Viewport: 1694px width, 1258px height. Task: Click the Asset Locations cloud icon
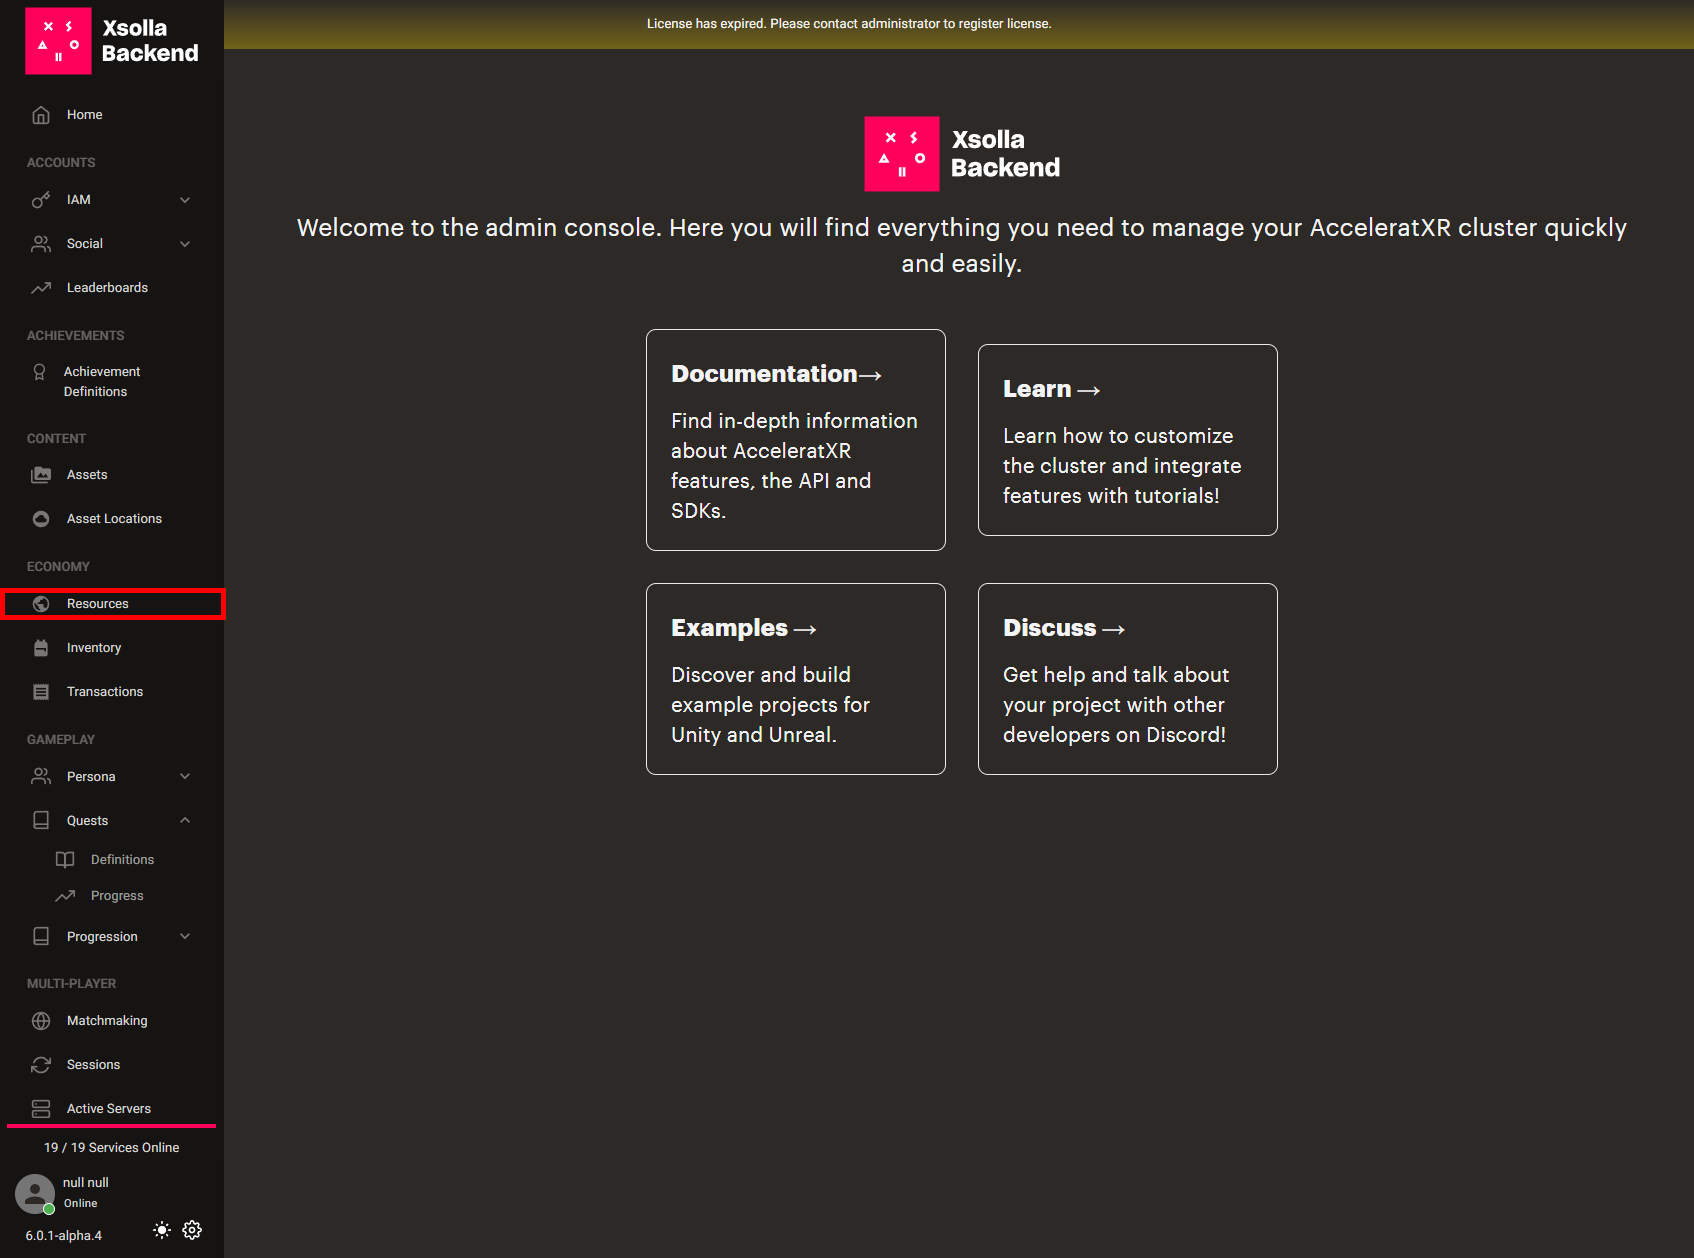point(41,519)
